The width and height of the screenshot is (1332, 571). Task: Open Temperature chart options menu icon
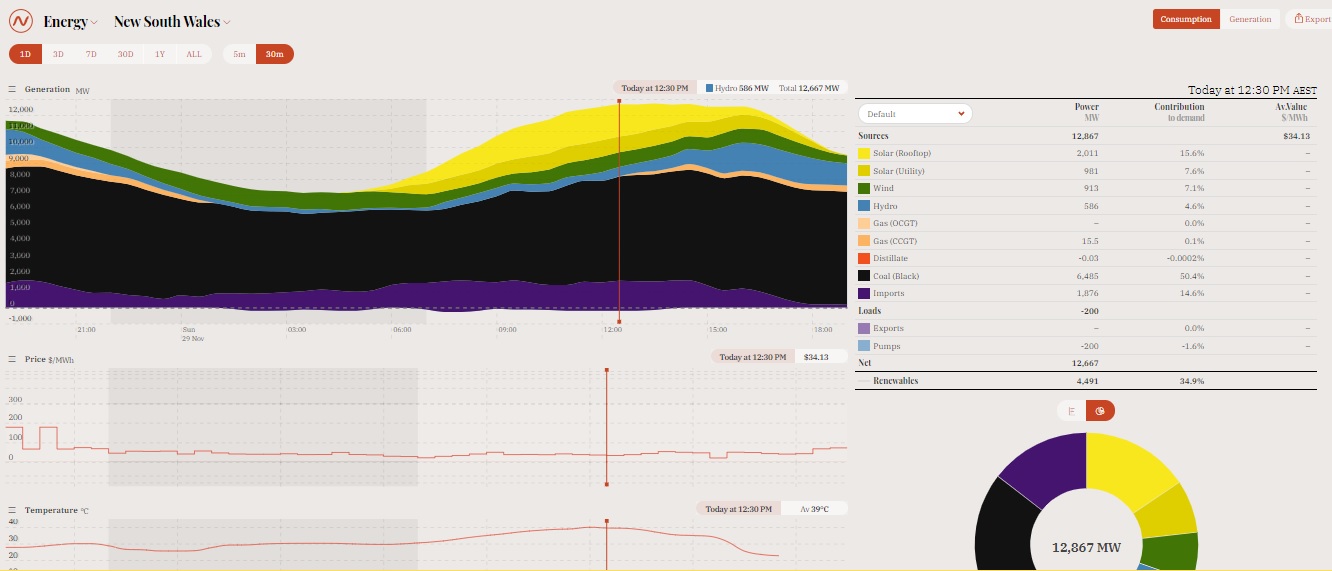(12, 510)
